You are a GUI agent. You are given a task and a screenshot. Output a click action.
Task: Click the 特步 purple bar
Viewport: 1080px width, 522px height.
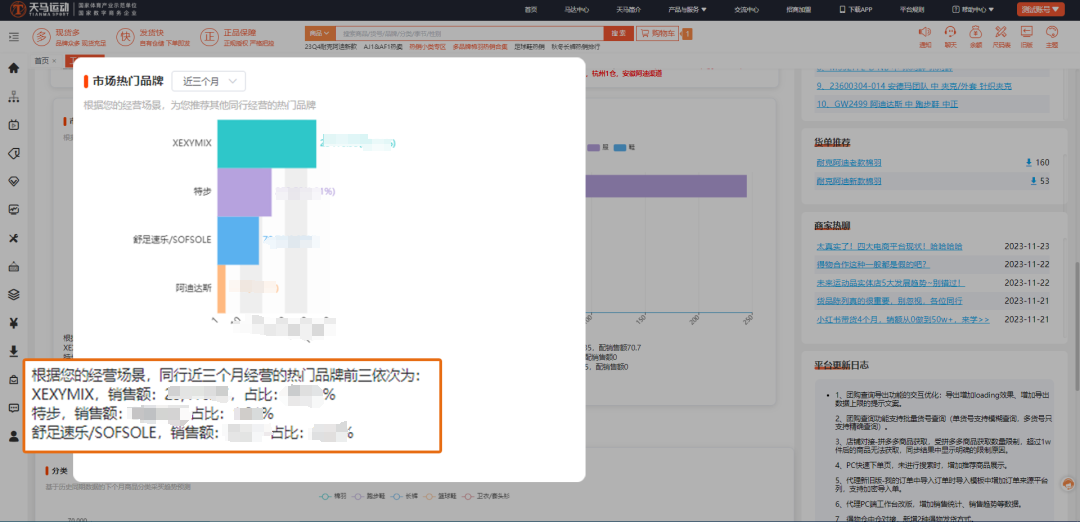245,192
